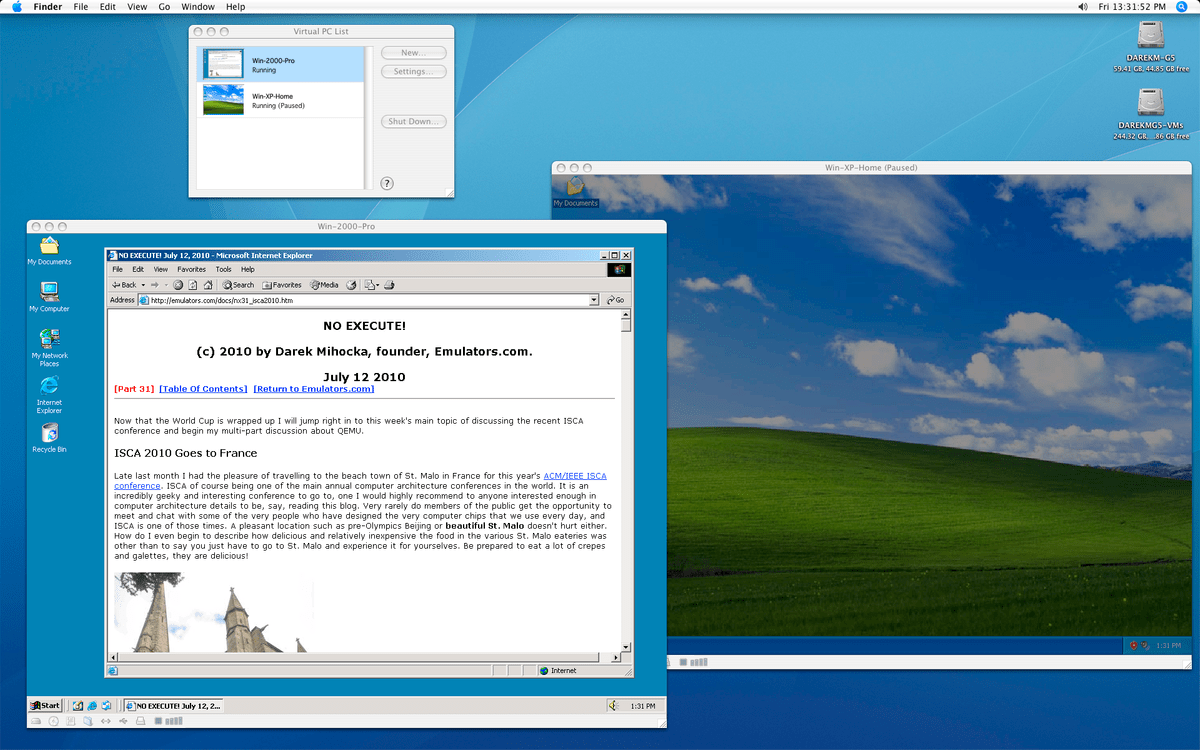Open the Window menu in the Mac menu bar
This screenshot has height=750, width=1200.
[198, 7]
